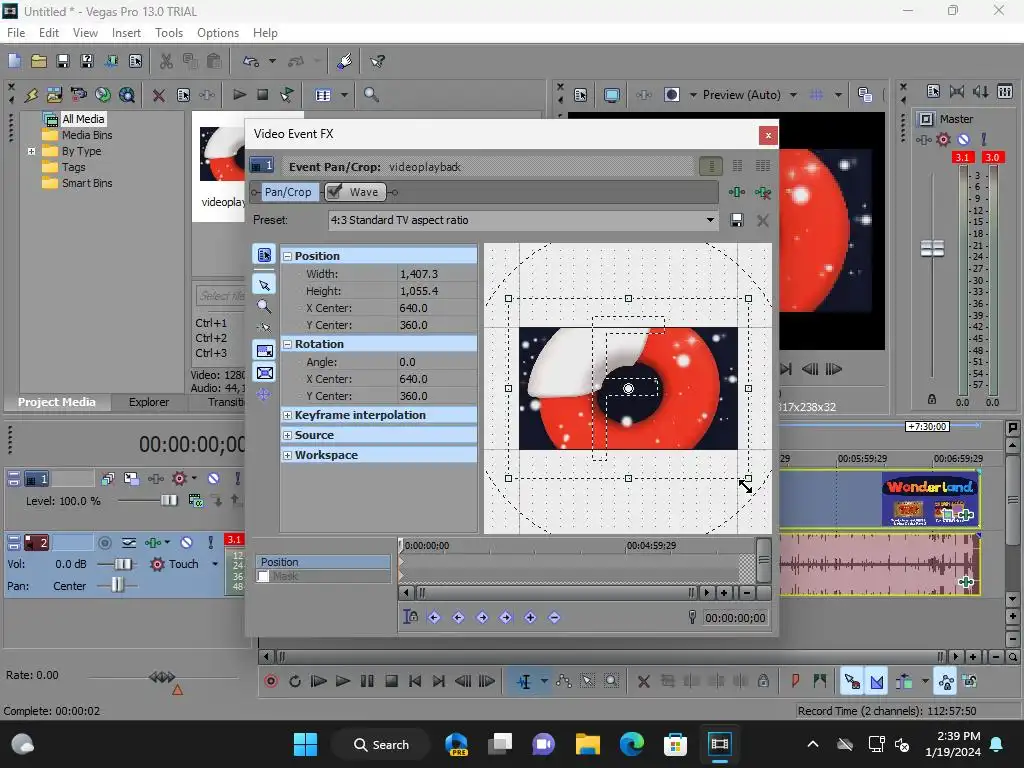
Task: Click the Plug-In Chain icon in Video Event FX
Action: 737,192
